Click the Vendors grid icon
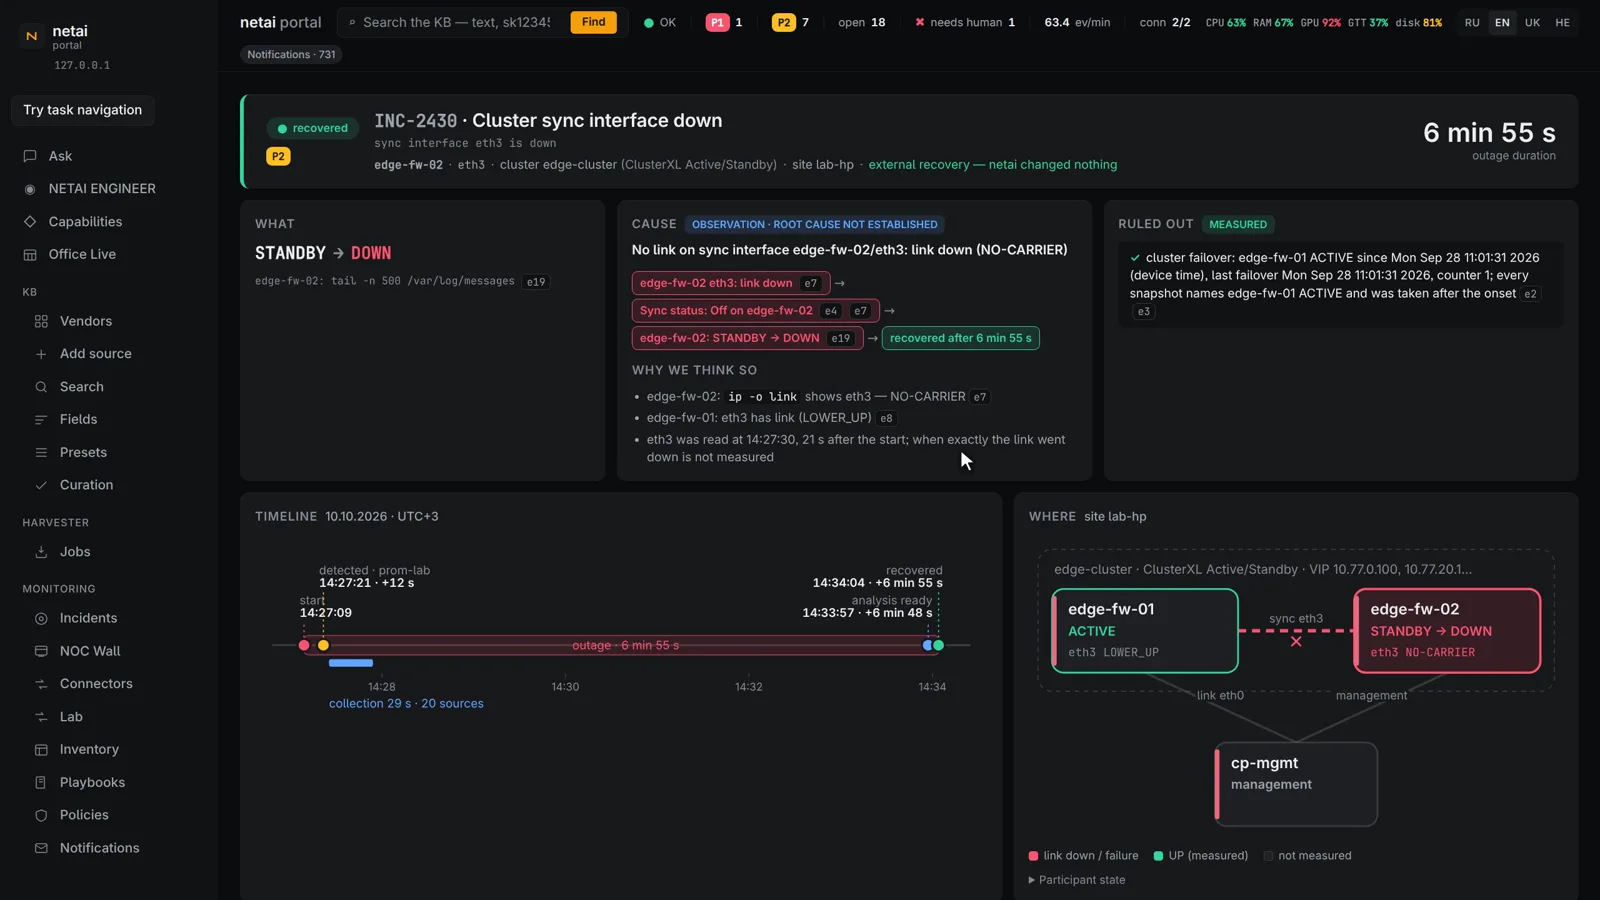This screenshot has width=1600, height=900. 41,321
